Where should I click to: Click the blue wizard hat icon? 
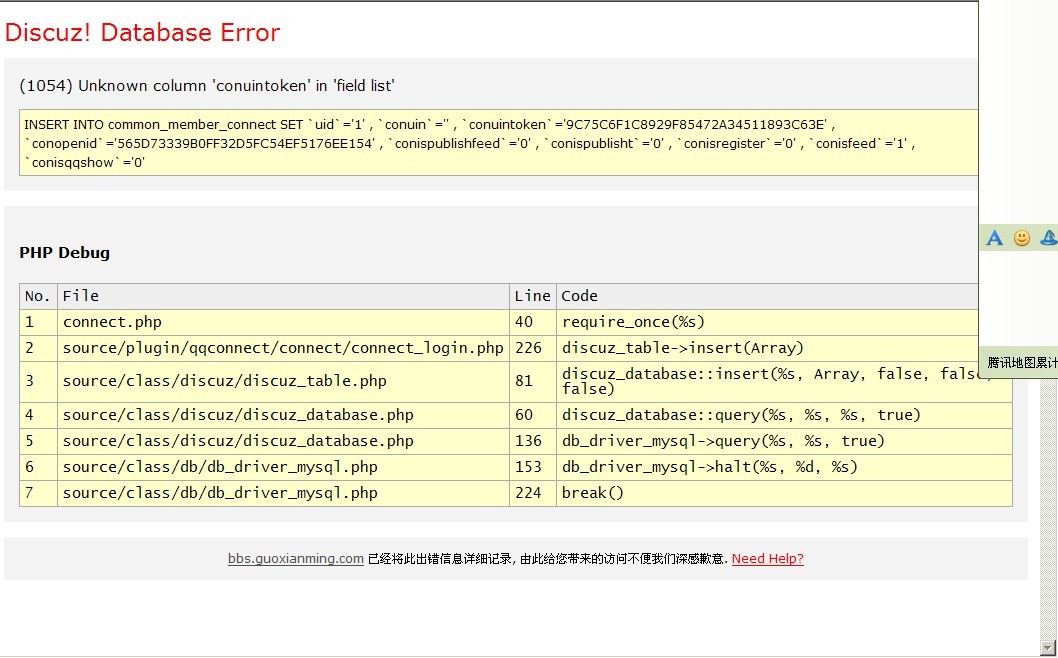pos(1048,238)
